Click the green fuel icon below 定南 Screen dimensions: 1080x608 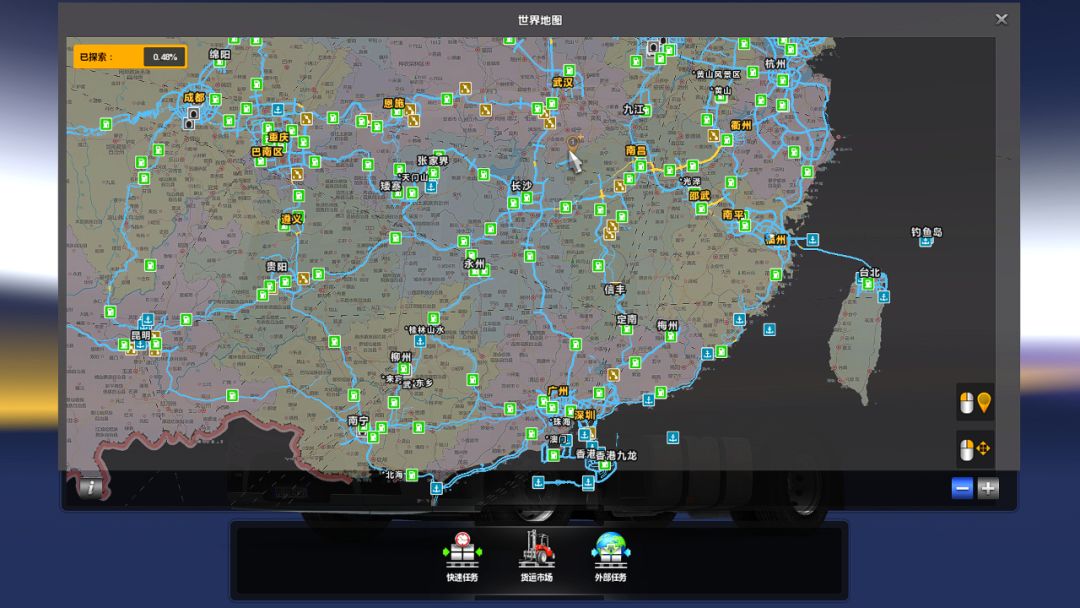pyautogui.click(x=626, y=329)
